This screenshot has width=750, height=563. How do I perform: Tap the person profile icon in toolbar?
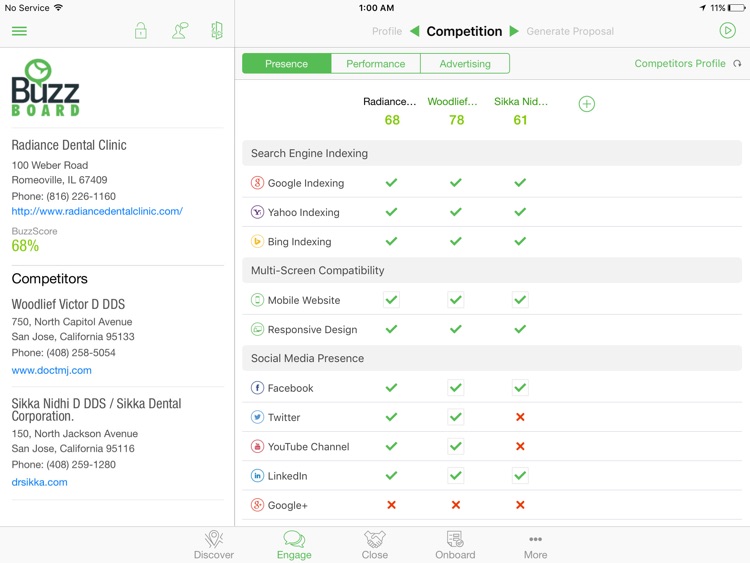[x=180, y=31]
